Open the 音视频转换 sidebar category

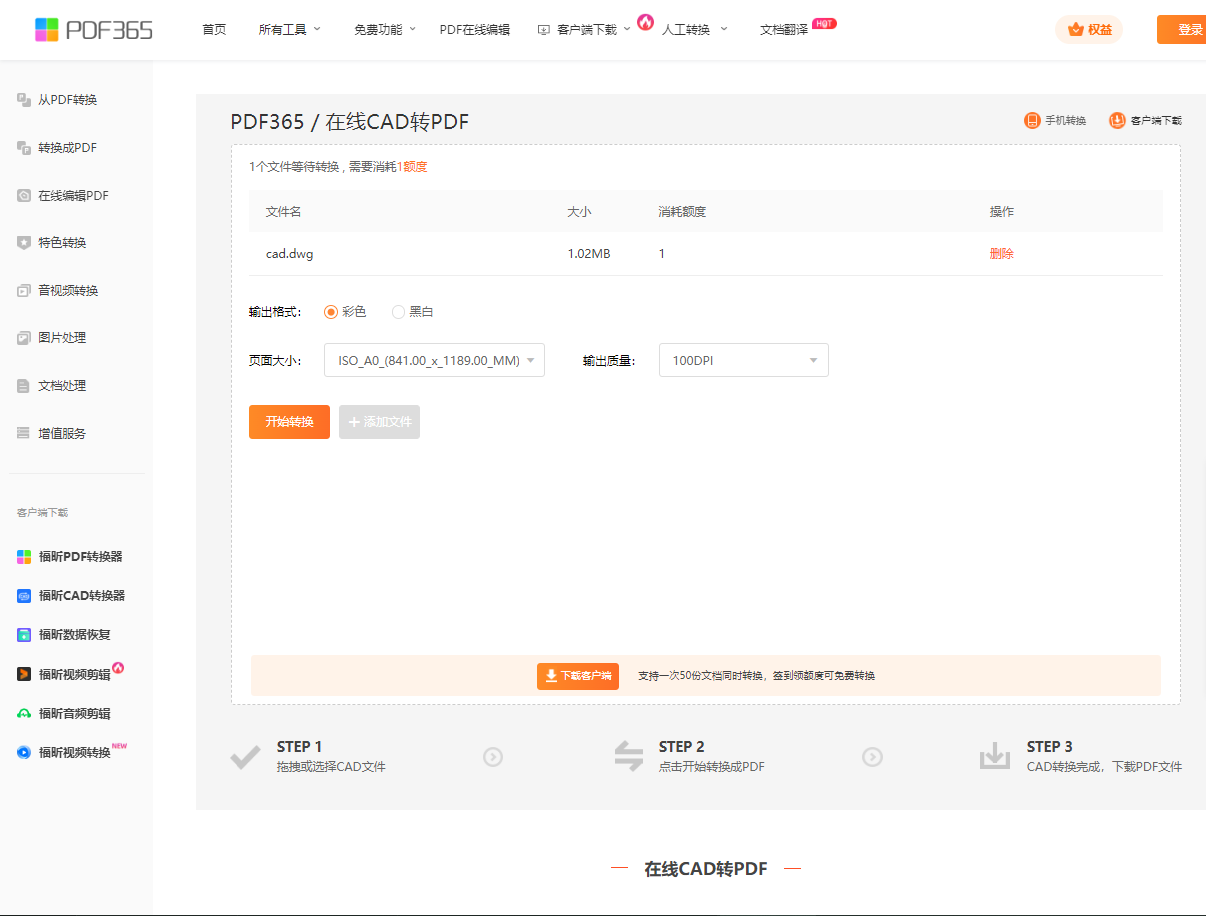click(x=68, y=291)
